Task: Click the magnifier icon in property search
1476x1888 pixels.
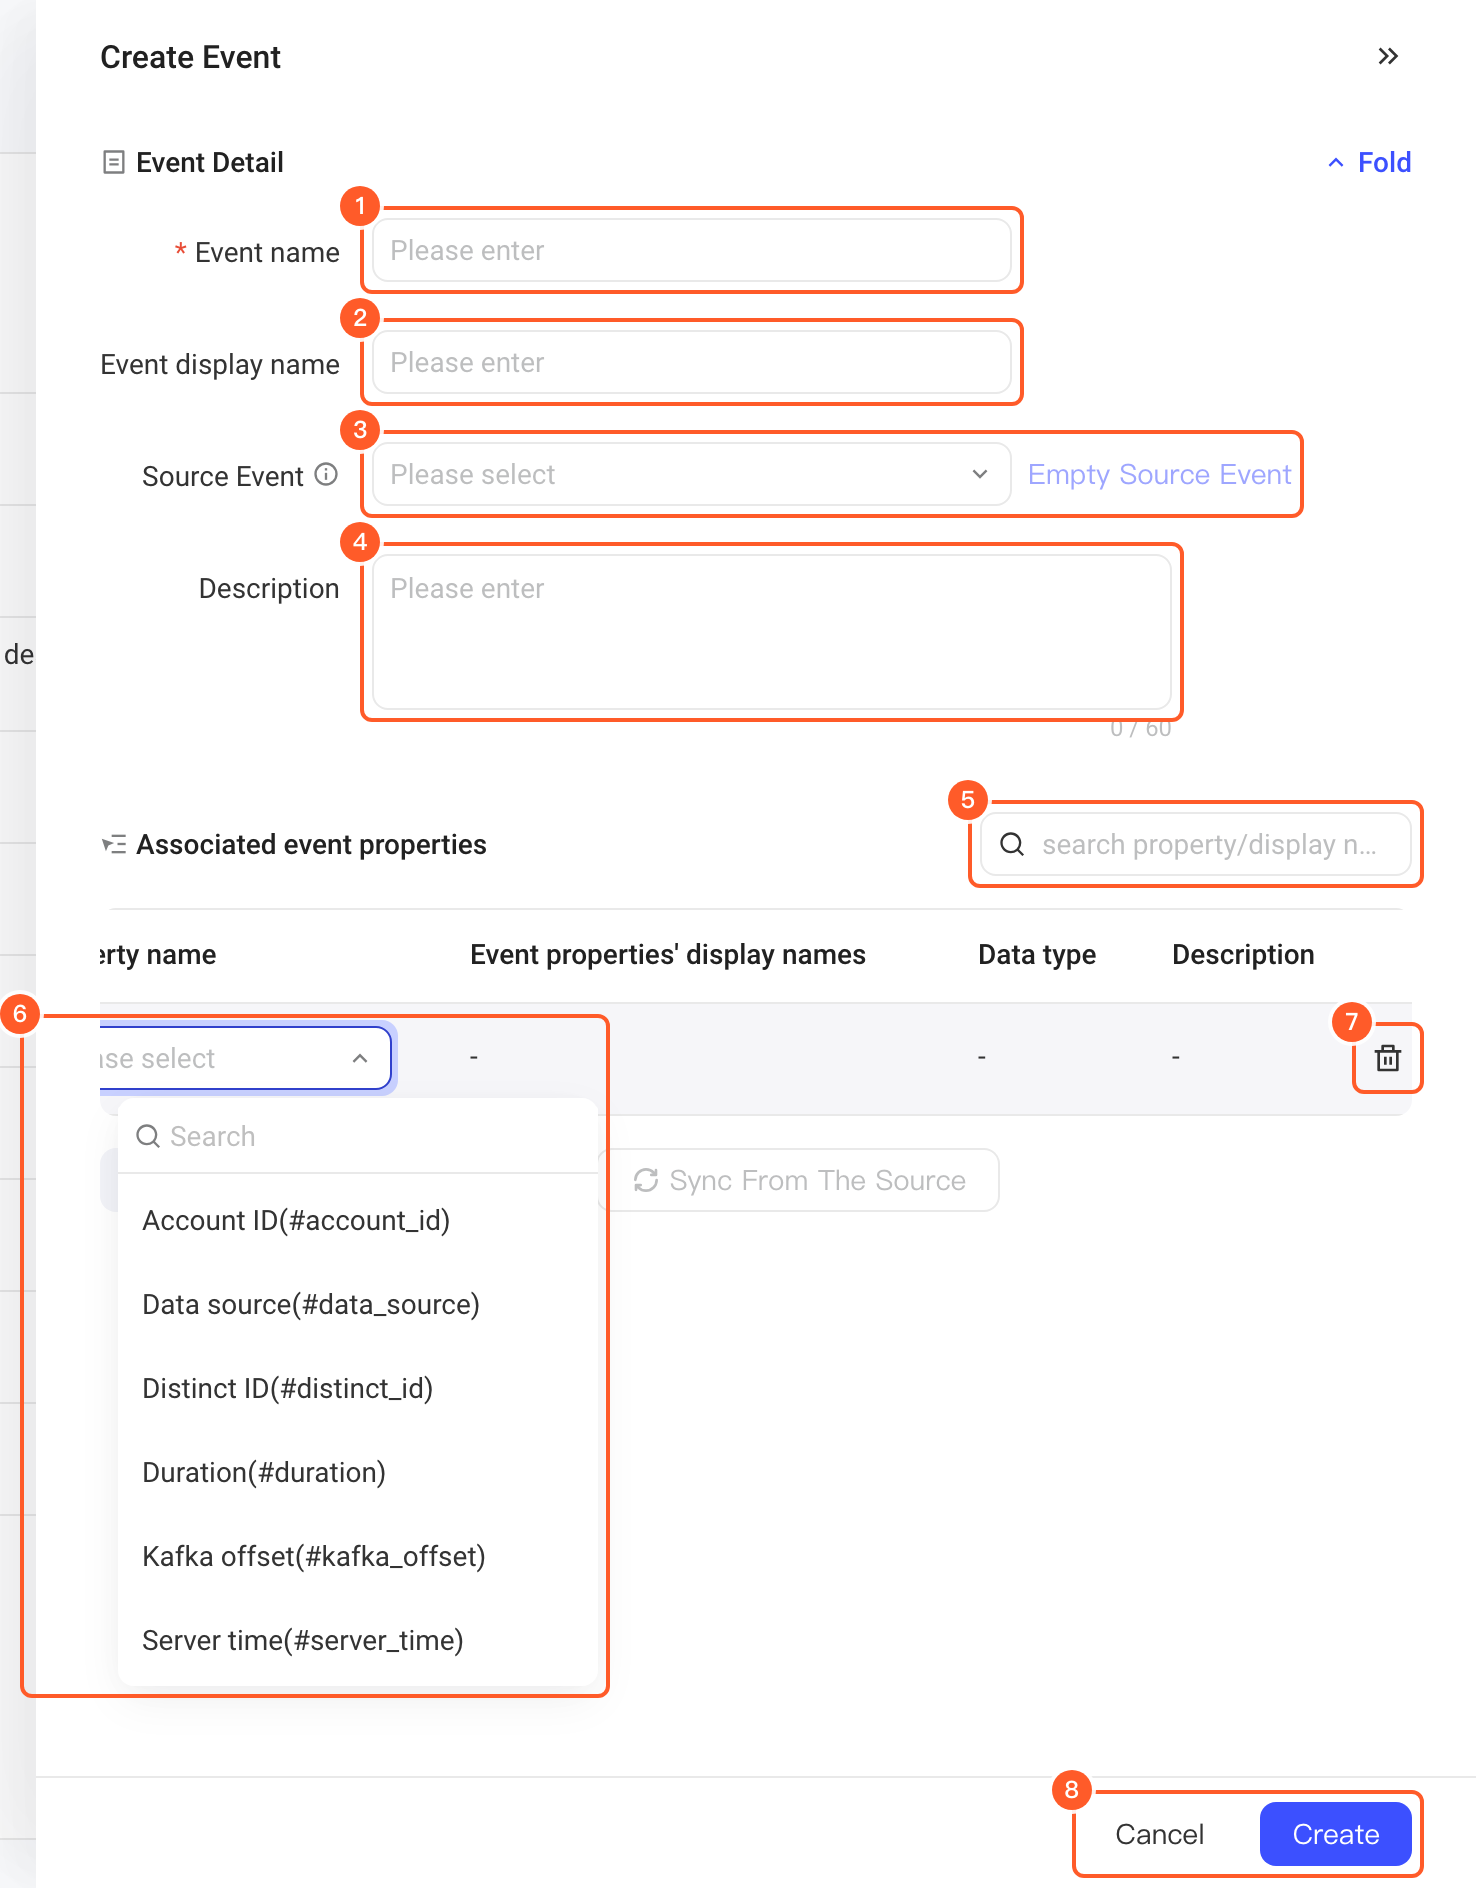Action: click(1012, 844)
